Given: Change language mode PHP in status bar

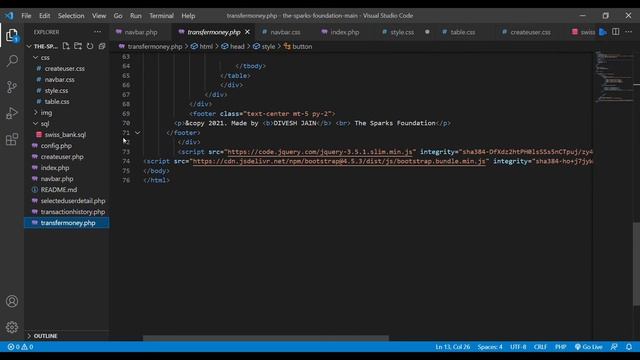Looking at the screenshot, I should click(560, 347).
